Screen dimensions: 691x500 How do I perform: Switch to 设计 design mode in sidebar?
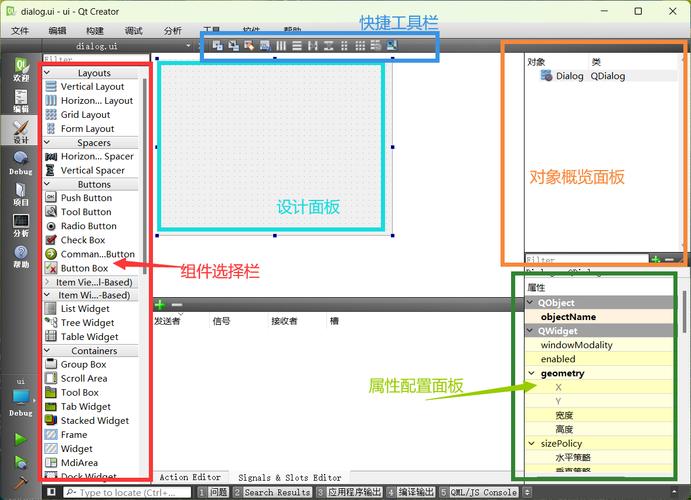[x=21, y=132]
